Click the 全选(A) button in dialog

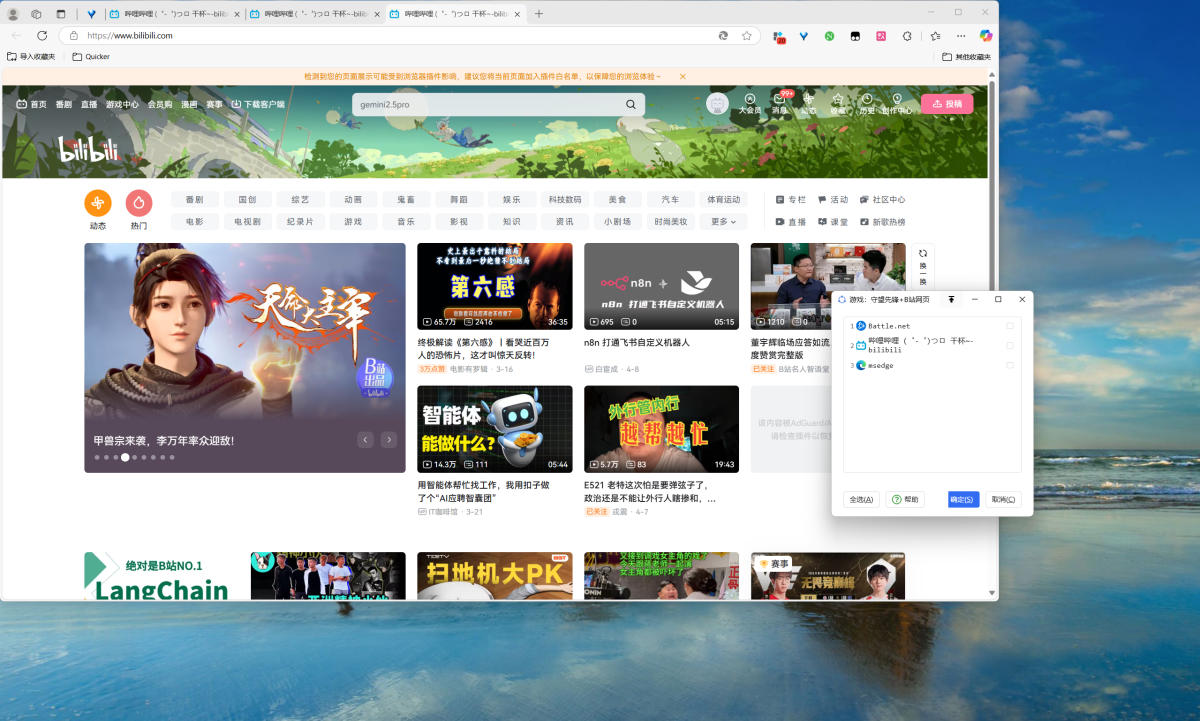tap(861, 499)
